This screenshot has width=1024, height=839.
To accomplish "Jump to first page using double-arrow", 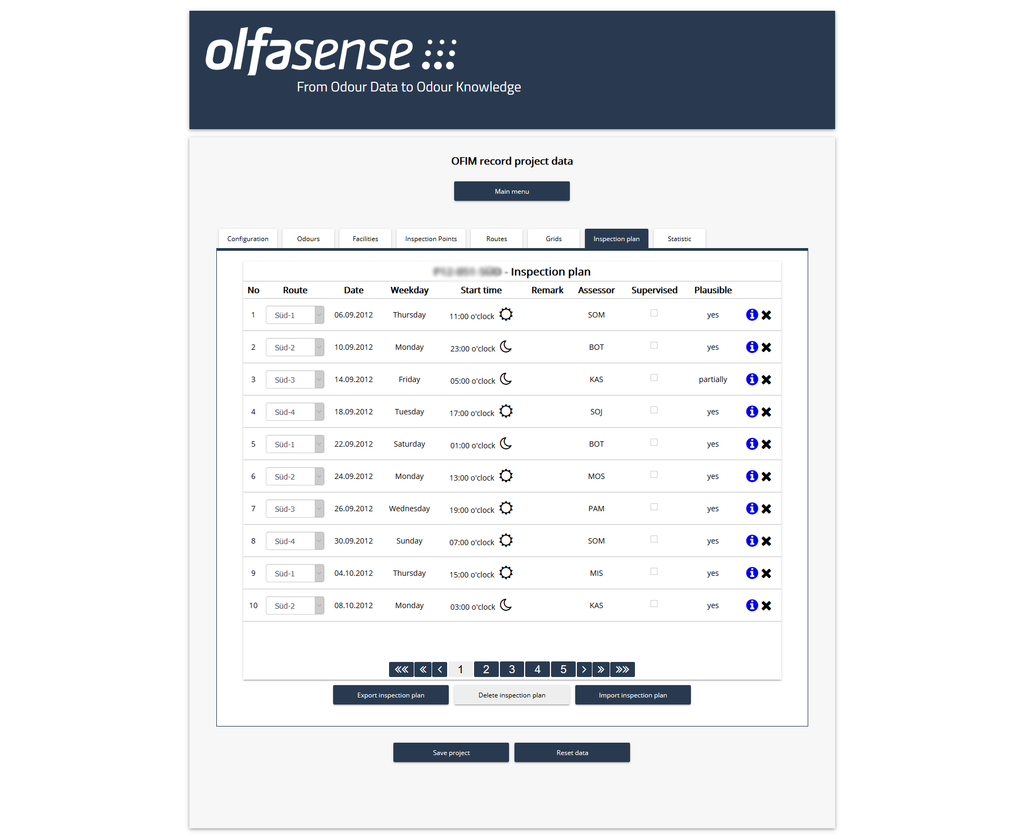I will 401,670.
